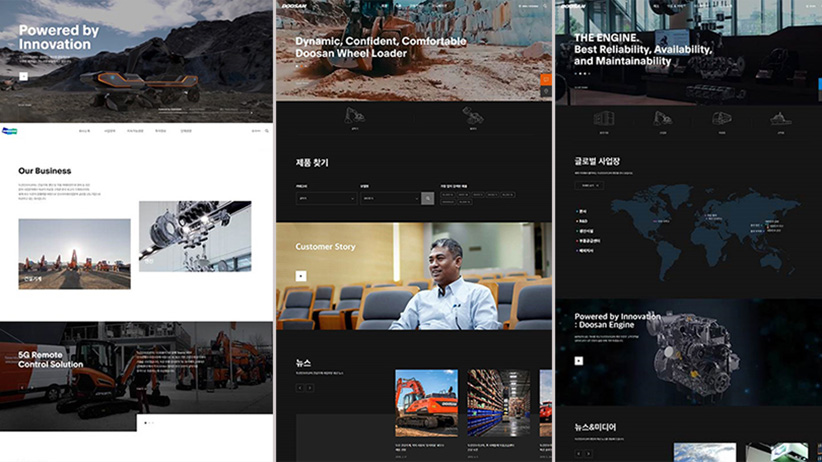The image size is (822, 462).
Task: Play the Customer Story video
Action: click(x=301, y=276)
